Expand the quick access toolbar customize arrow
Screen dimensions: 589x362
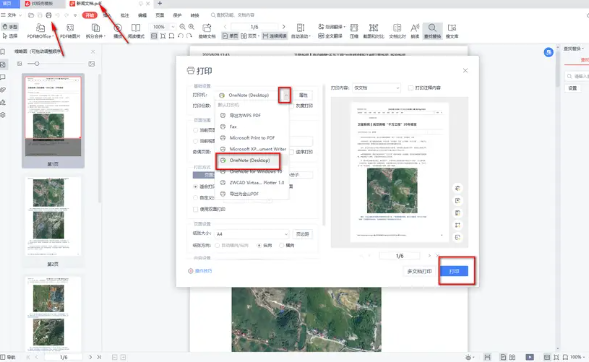75,15
